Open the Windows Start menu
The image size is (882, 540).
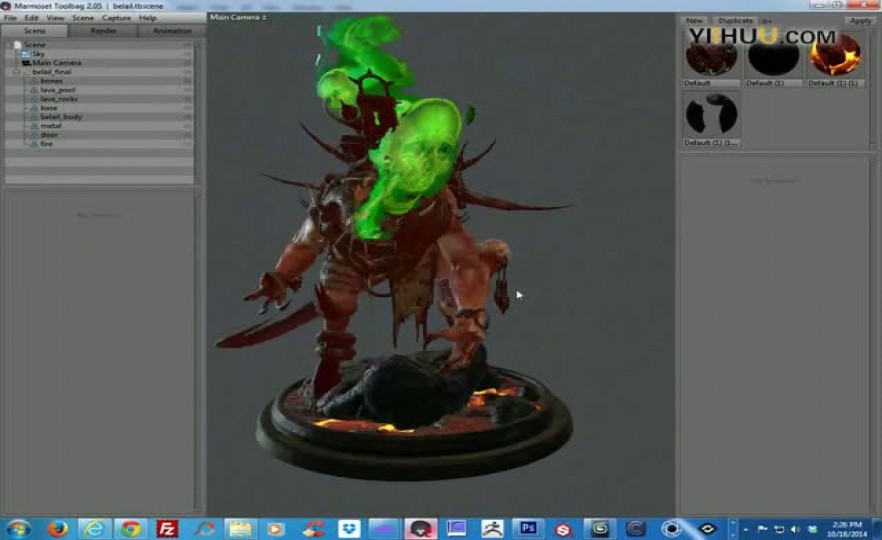tap(18, 529)
